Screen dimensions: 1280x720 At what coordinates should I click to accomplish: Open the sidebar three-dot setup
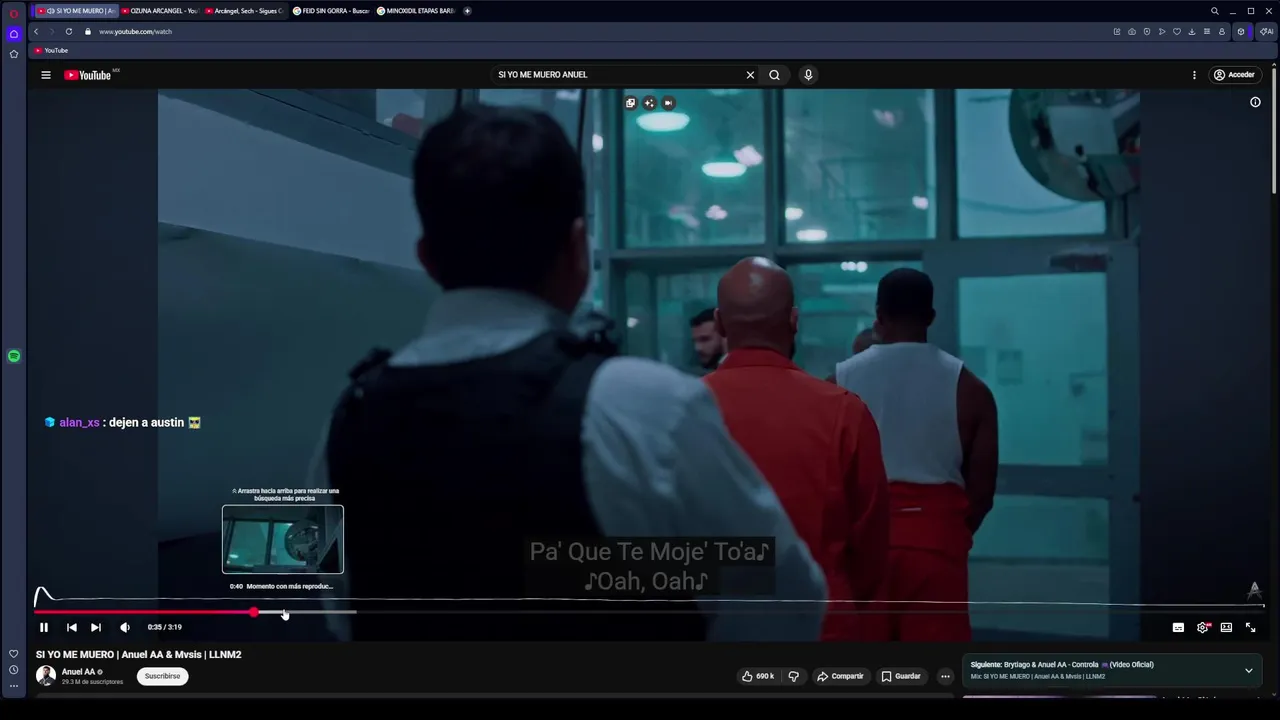(14, 686)
